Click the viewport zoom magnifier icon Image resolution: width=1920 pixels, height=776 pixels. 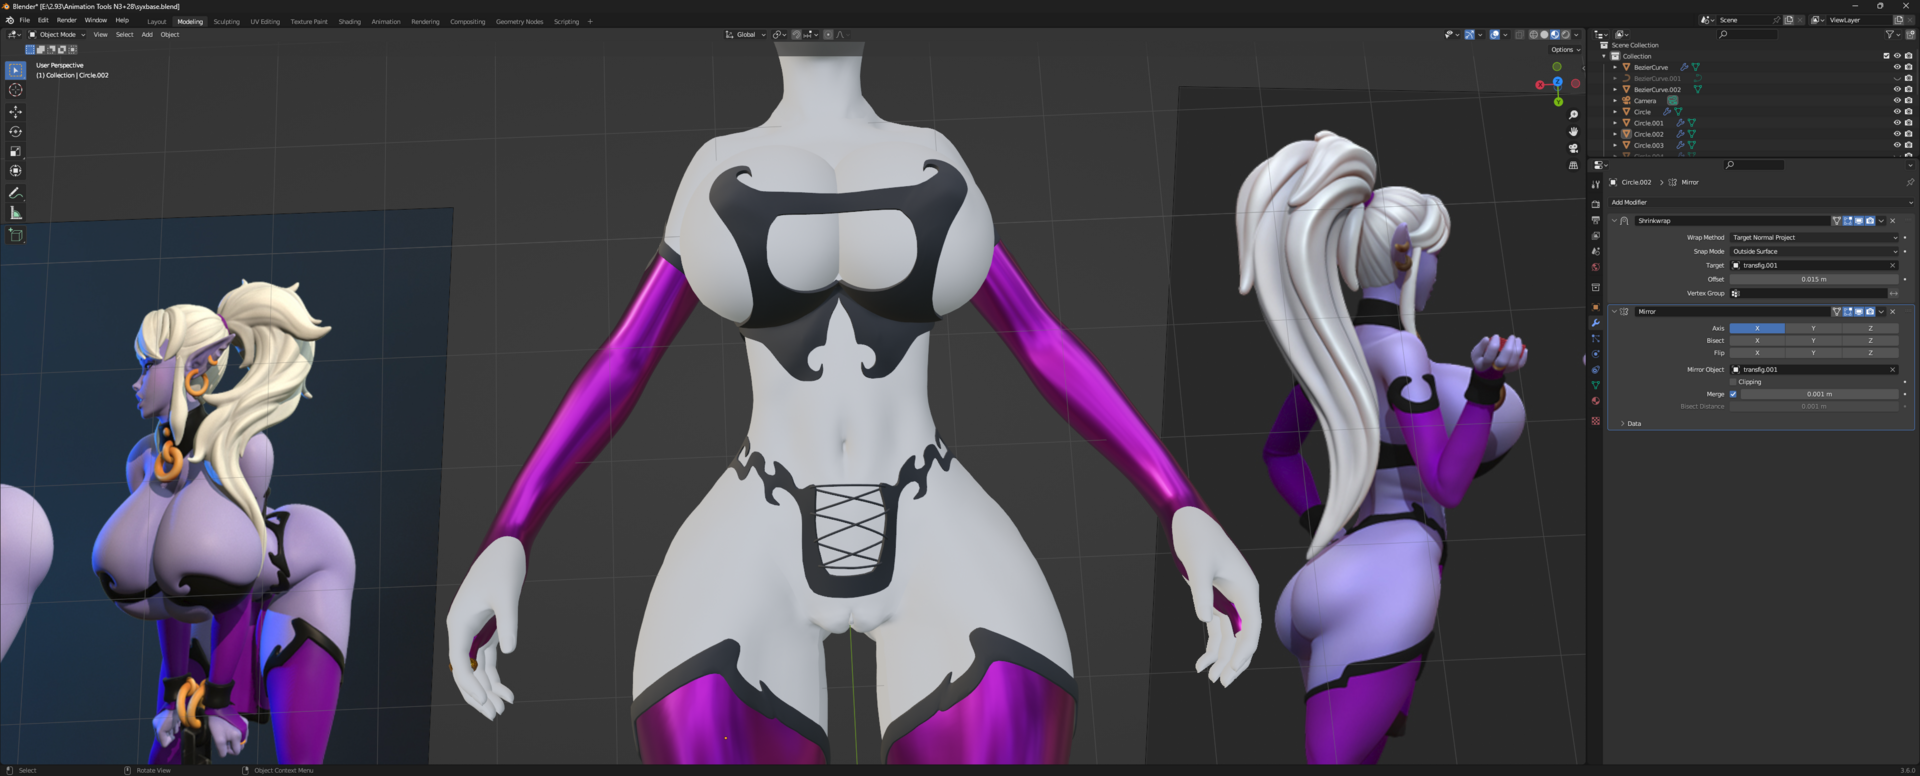pos(1573,115)
